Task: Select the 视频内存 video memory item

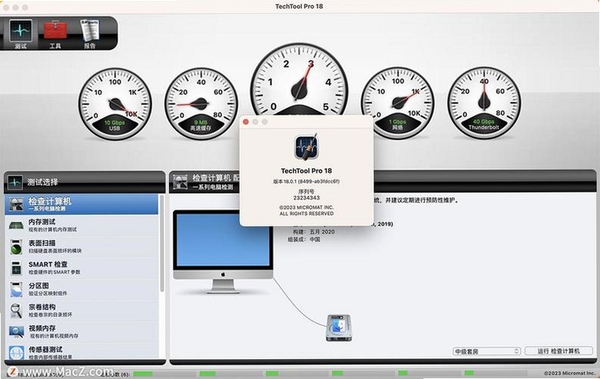Action: coord(82,332)
